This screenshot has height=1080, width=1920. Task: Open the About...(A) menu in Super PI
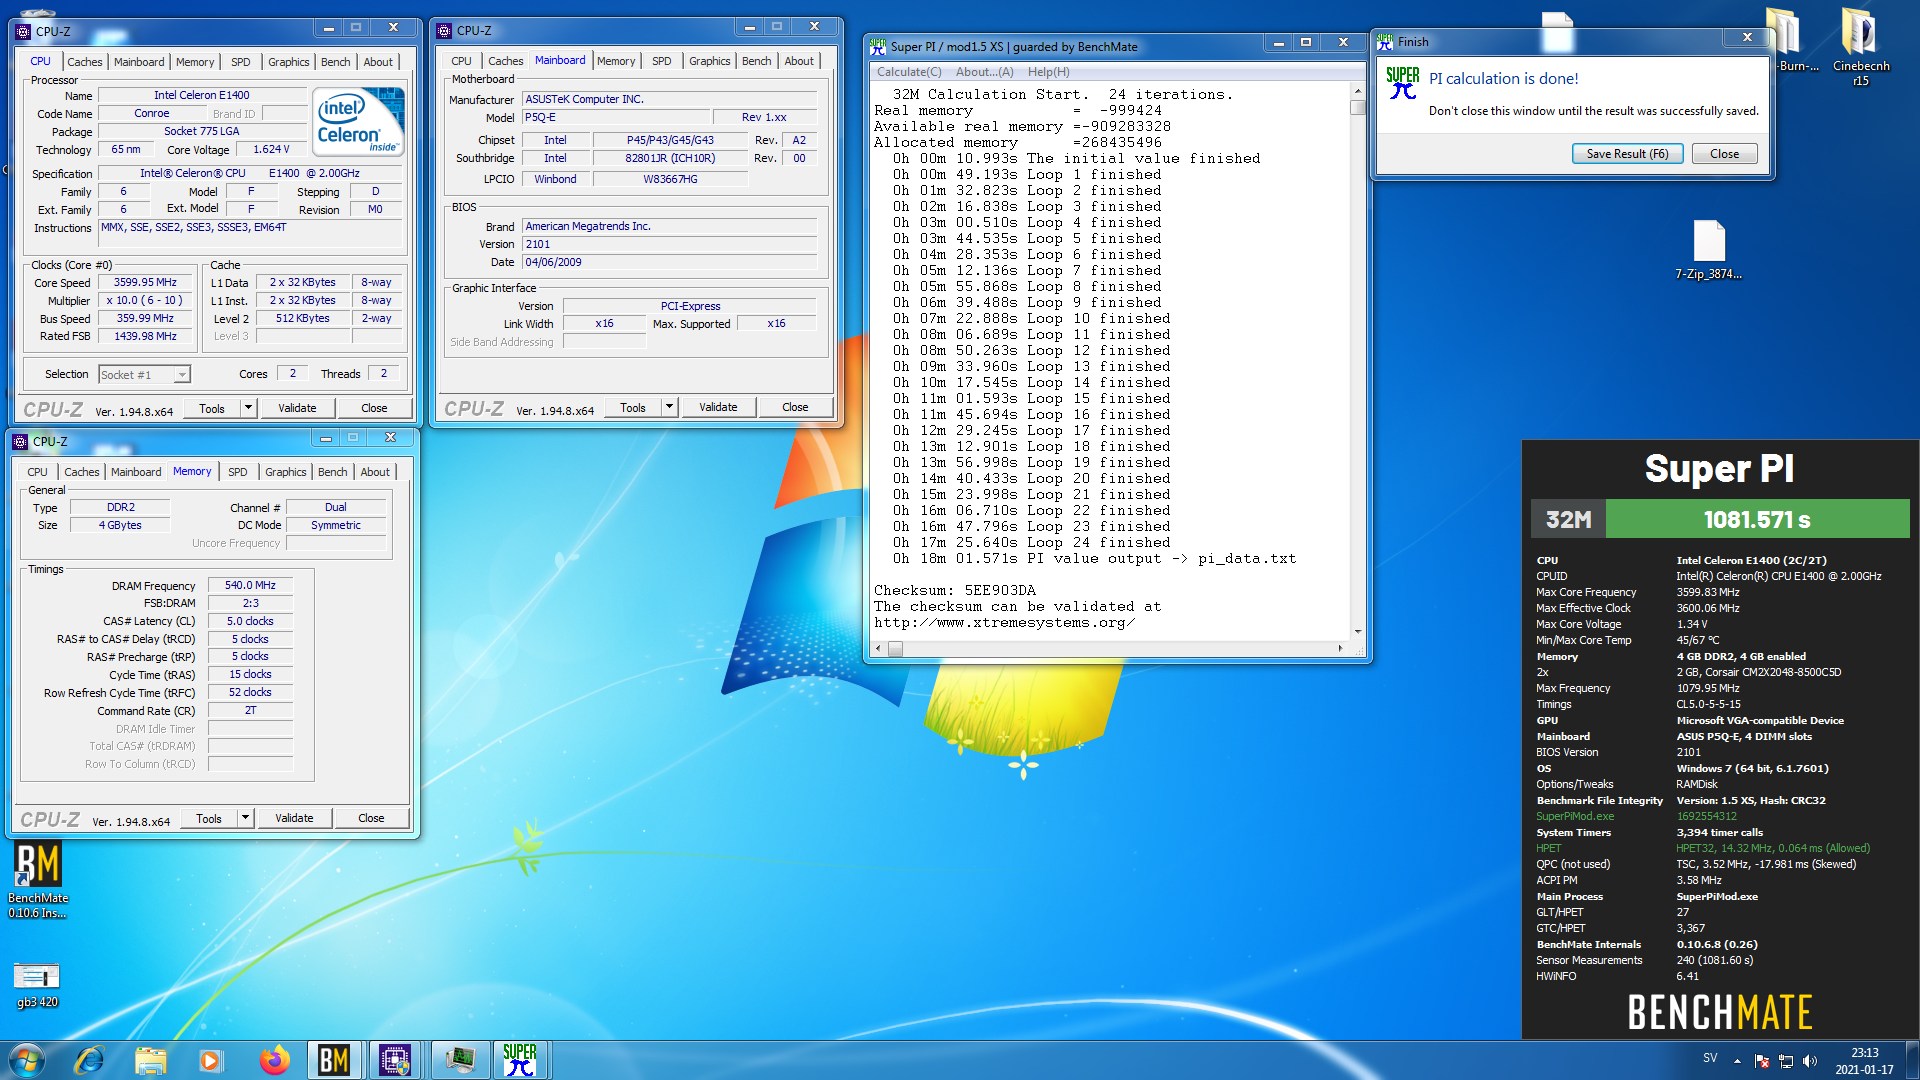(x=984, y=72)
